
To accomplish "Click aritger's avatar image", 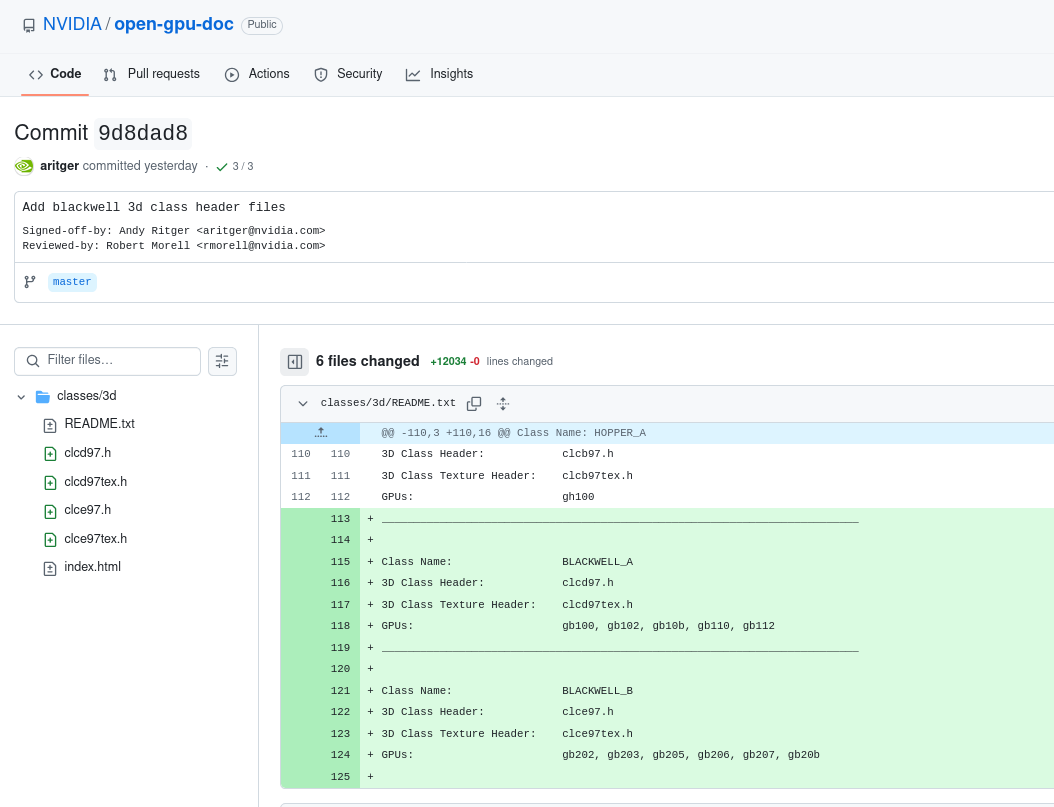I will 24,166.
